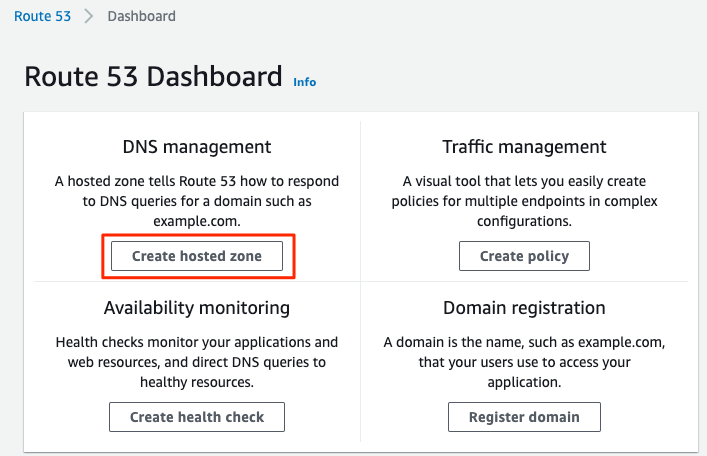The image size is (707, 456).
Task: Select the DNS management heading
Action: point(197,147)
